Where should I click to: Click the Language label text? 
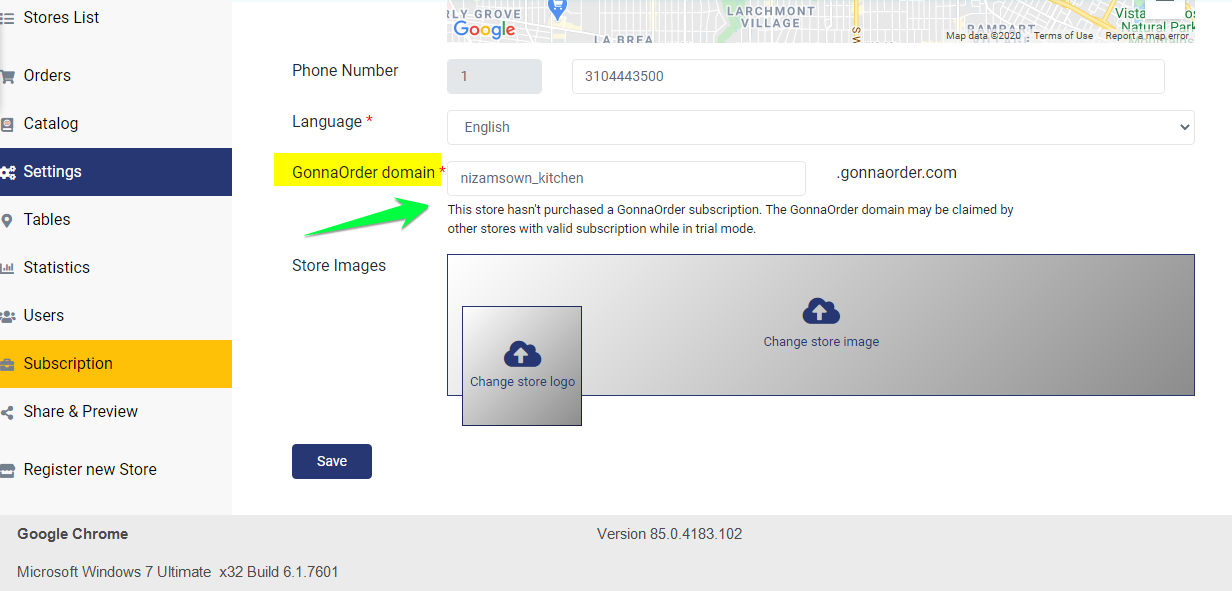tap(327, 122)
